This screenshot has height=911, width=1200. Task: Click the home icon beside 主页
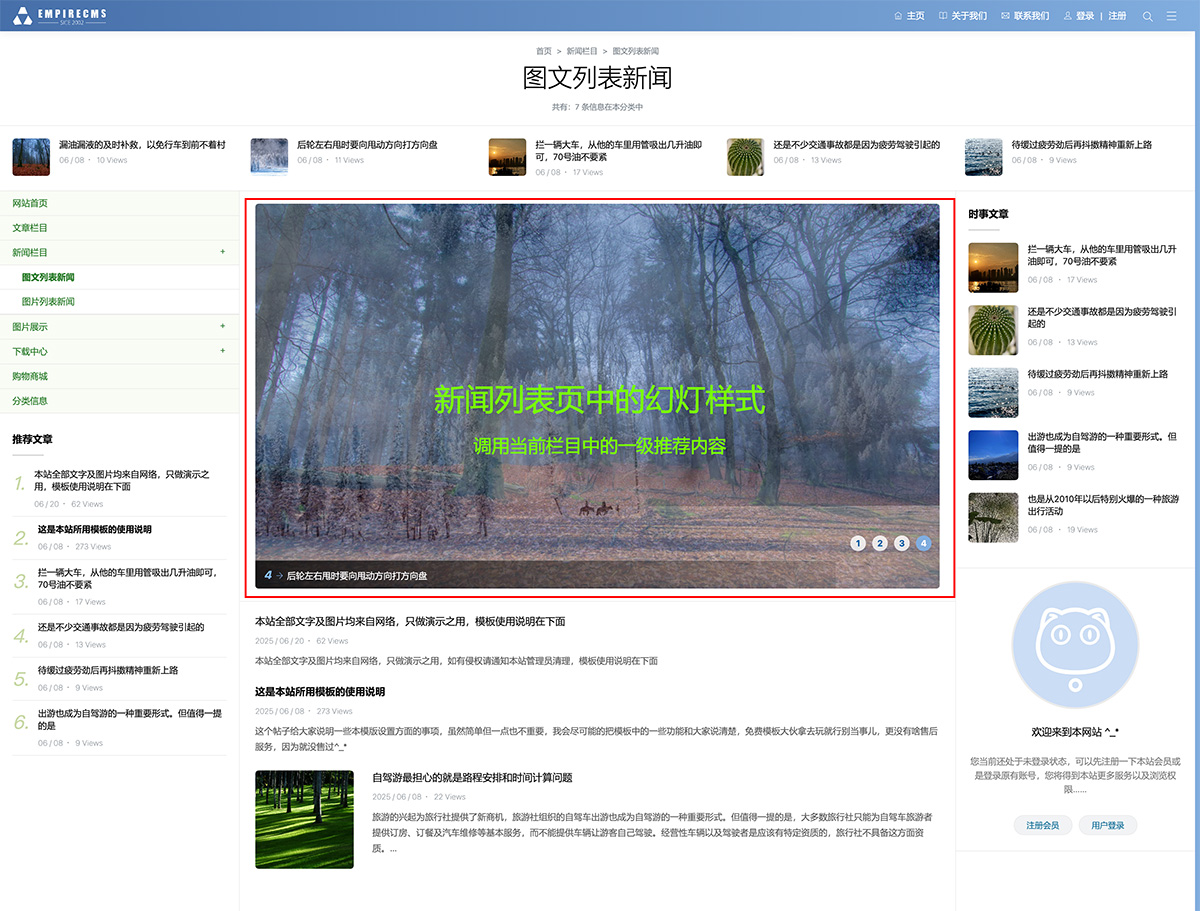coord(897,16)
